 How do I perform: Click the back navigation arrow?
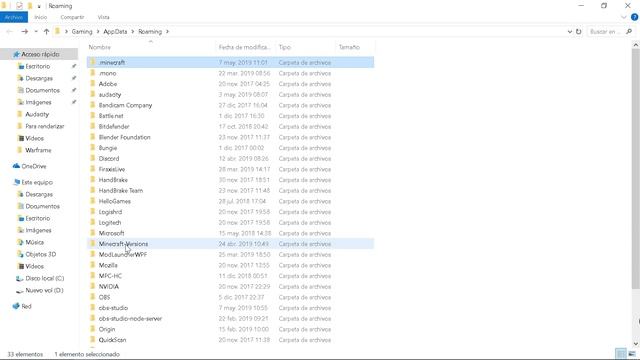[10, 31]
